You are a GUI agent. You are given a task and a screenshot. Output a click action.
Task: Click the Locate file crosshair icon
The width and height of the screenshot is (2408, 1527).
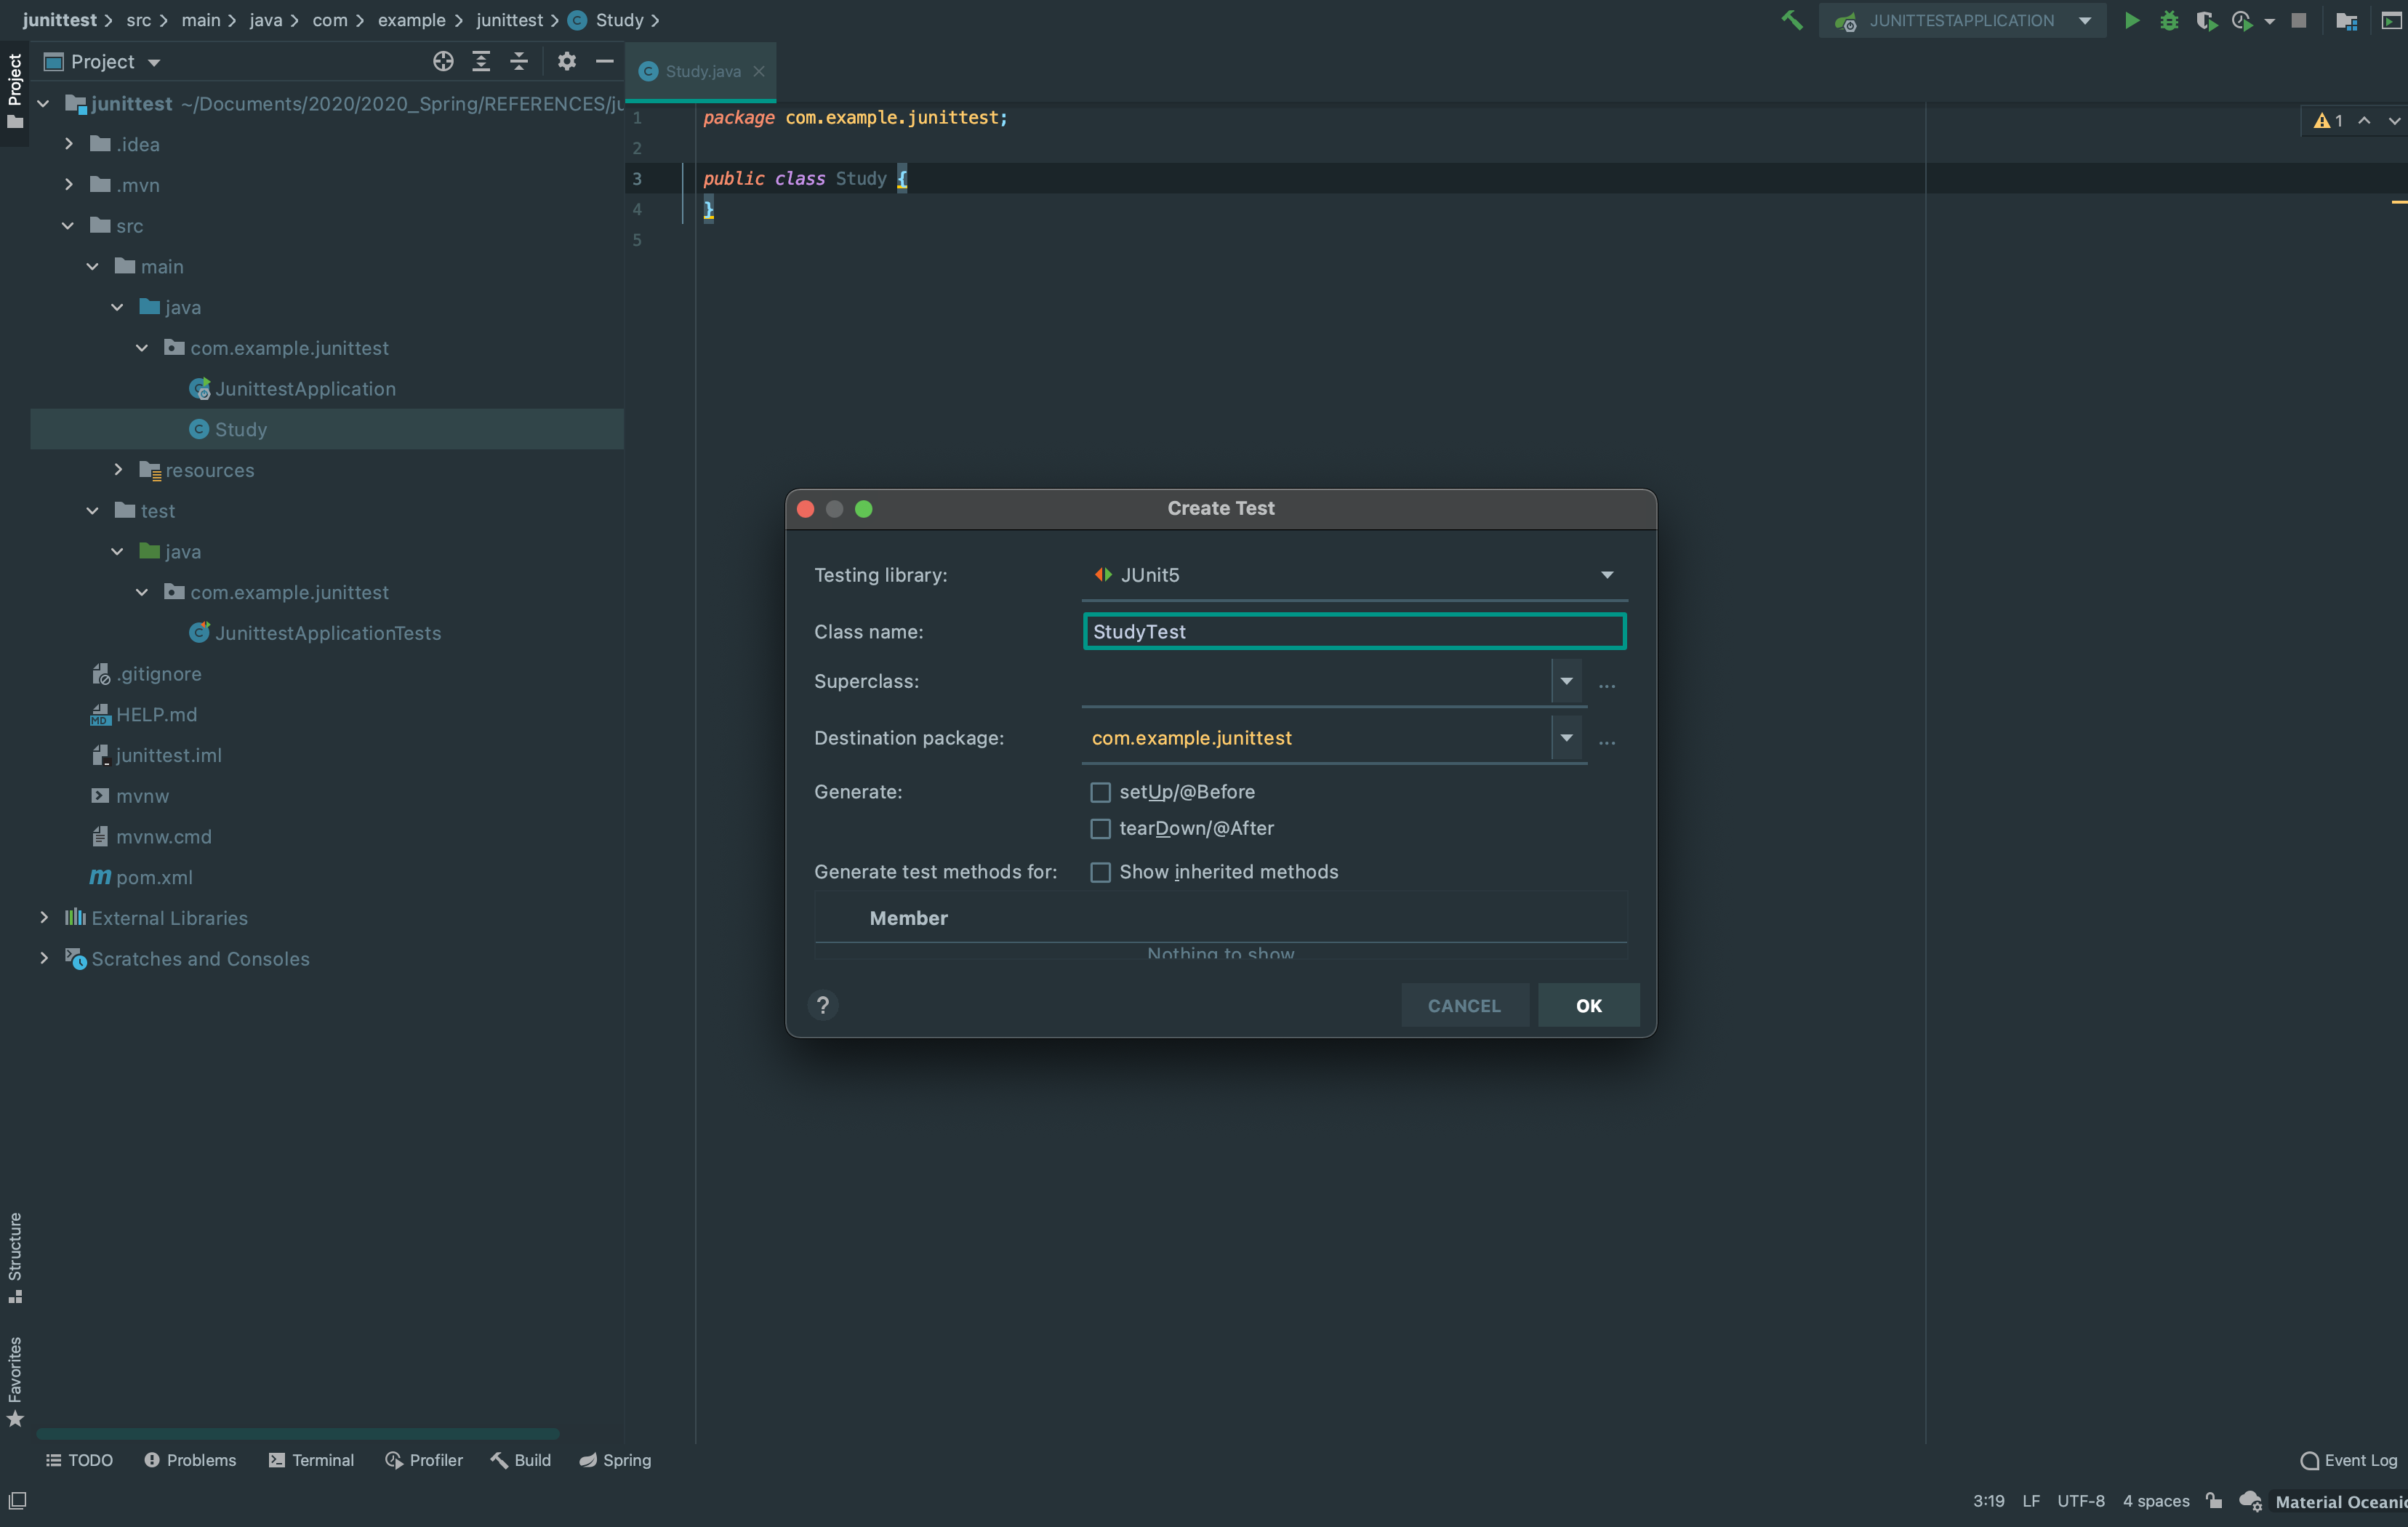pyautogui.click(x=443, y=62)
